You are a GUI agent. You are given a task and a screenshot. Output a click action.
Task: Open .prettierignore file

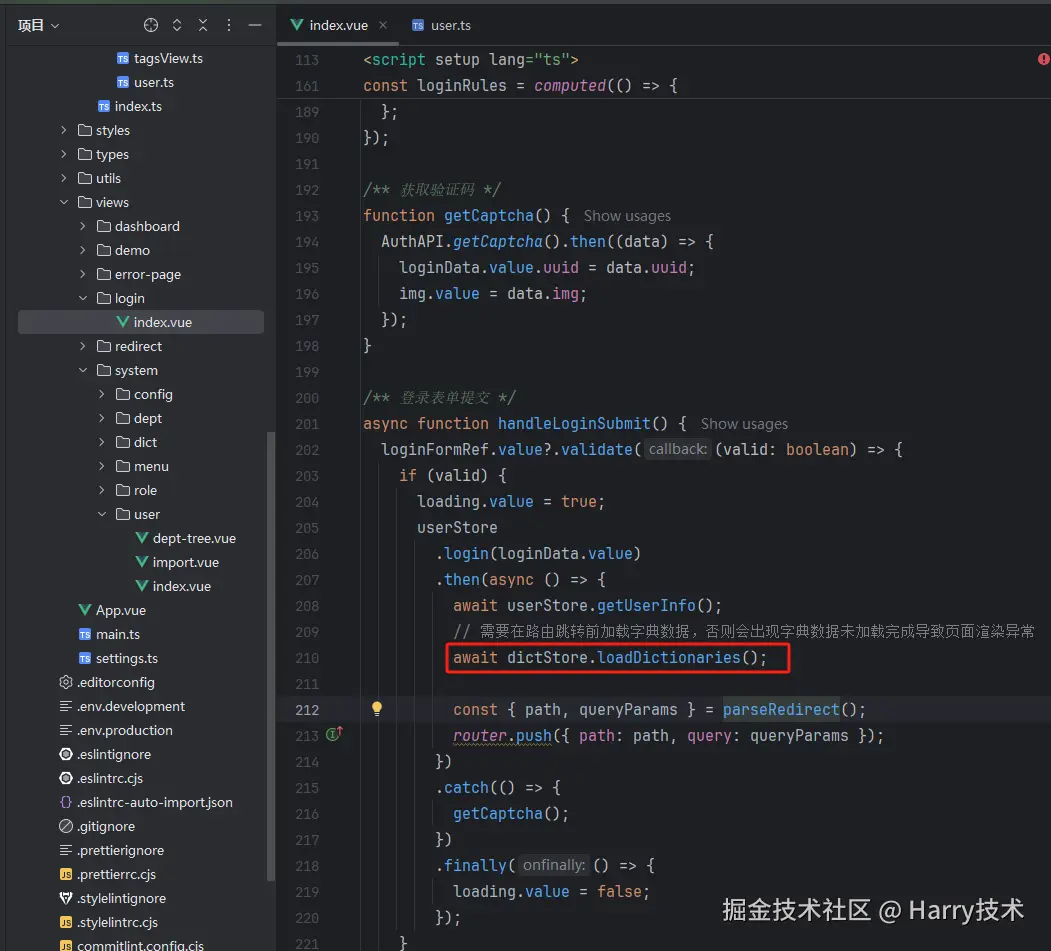point(112,850)
